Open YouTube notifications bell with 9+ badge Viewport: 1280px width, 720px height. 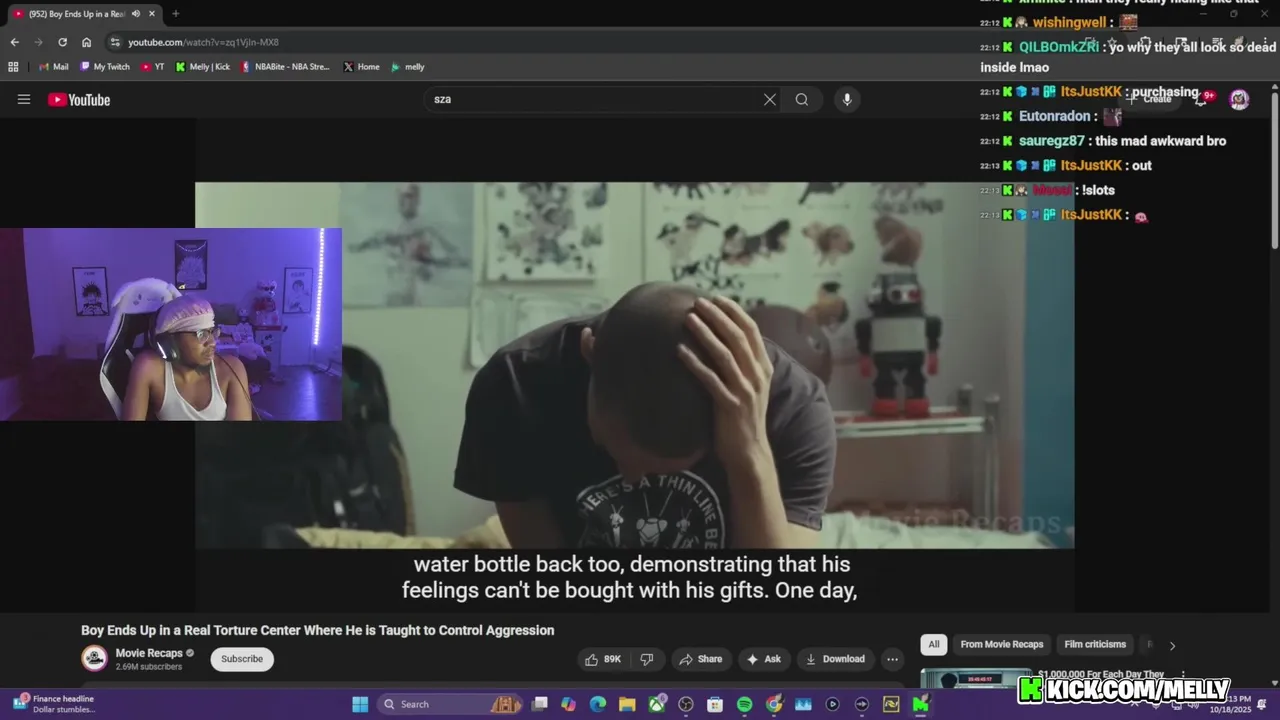[x=1203, y=99]
